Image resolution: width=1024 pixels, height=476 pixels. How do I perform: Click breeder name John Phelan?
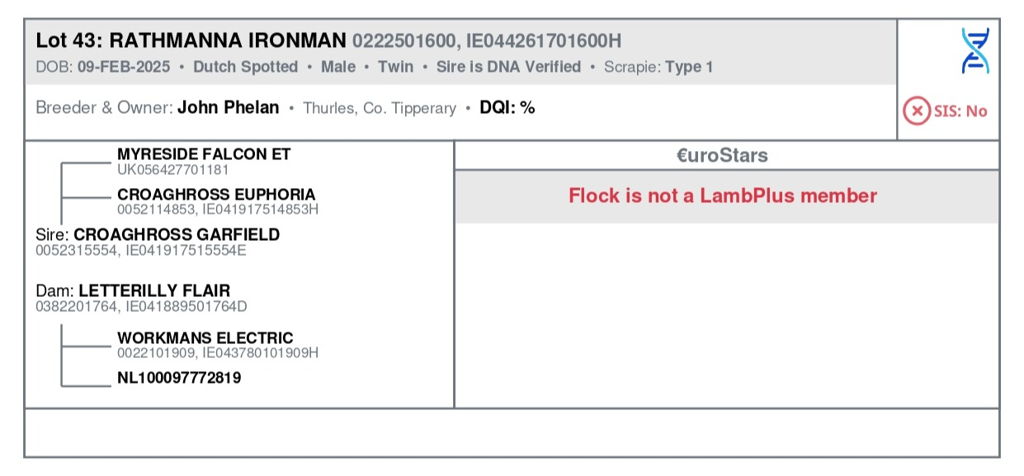click(228, 108)
